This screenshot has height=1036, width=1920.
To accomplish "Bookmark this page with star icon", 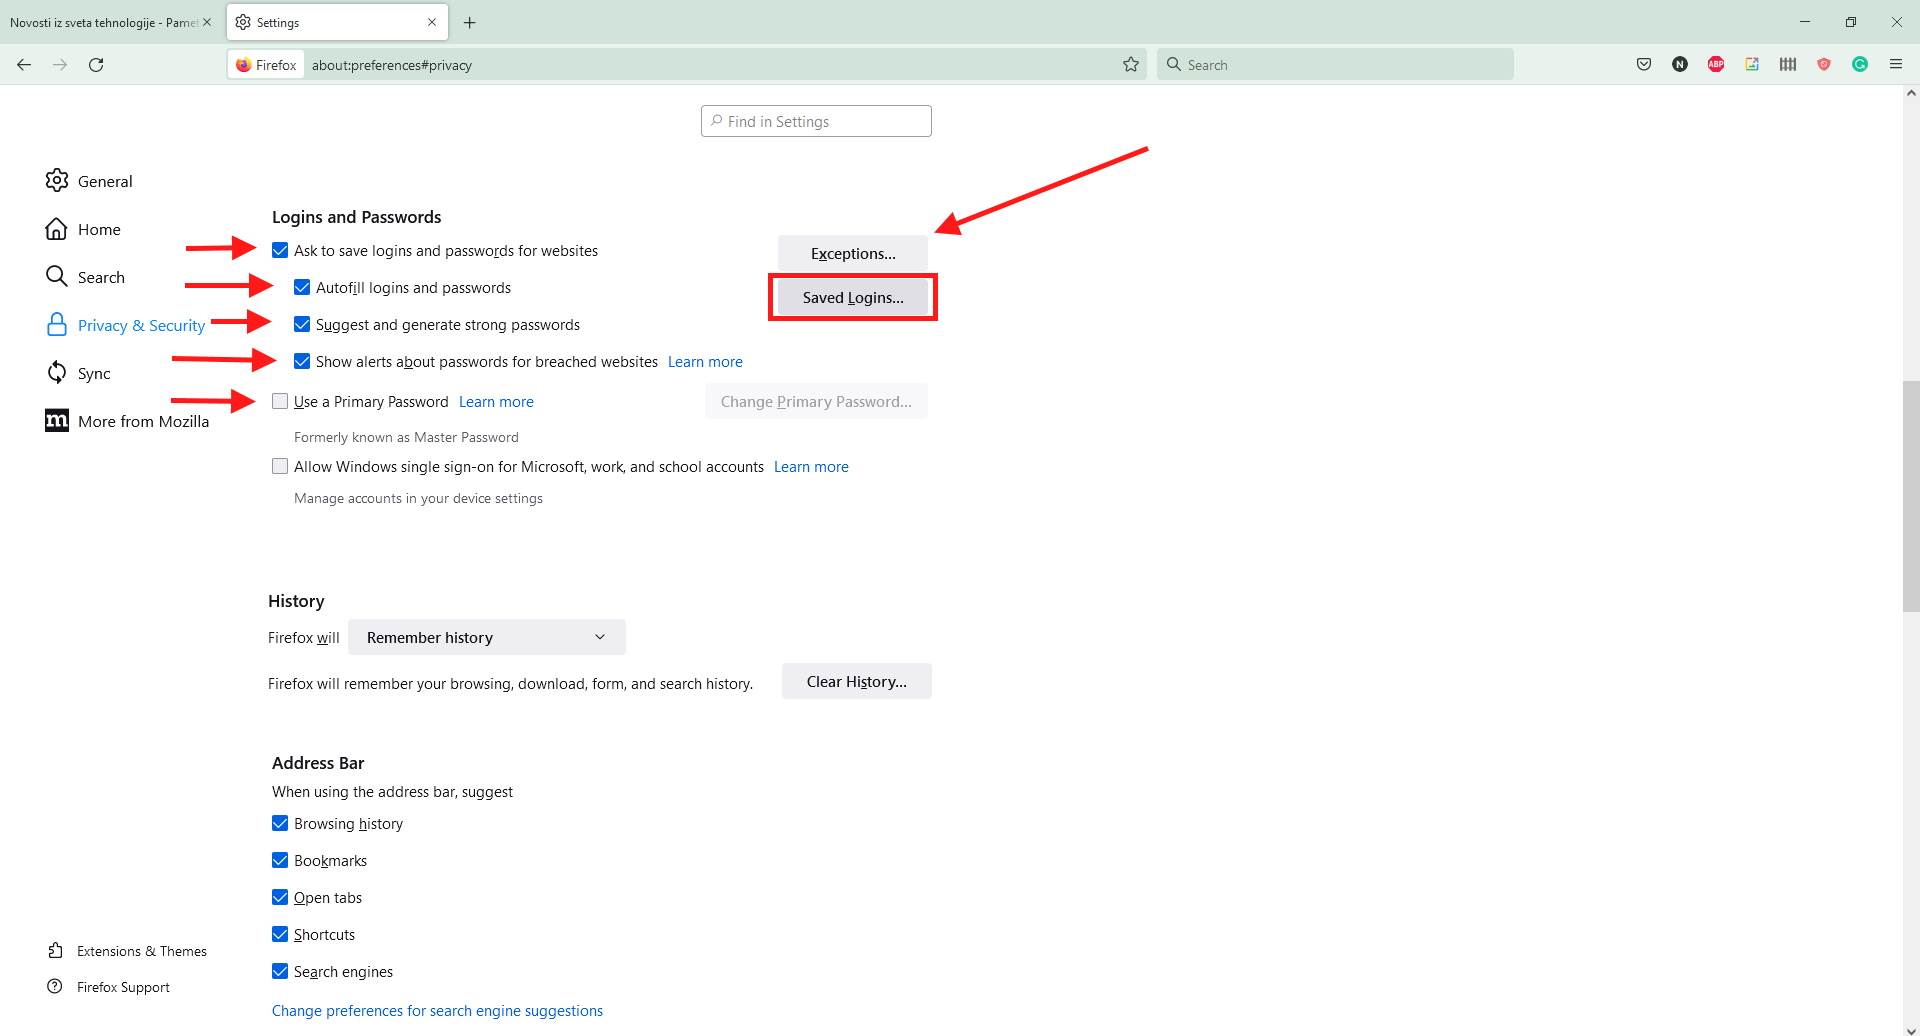I will click(1131, 64).
